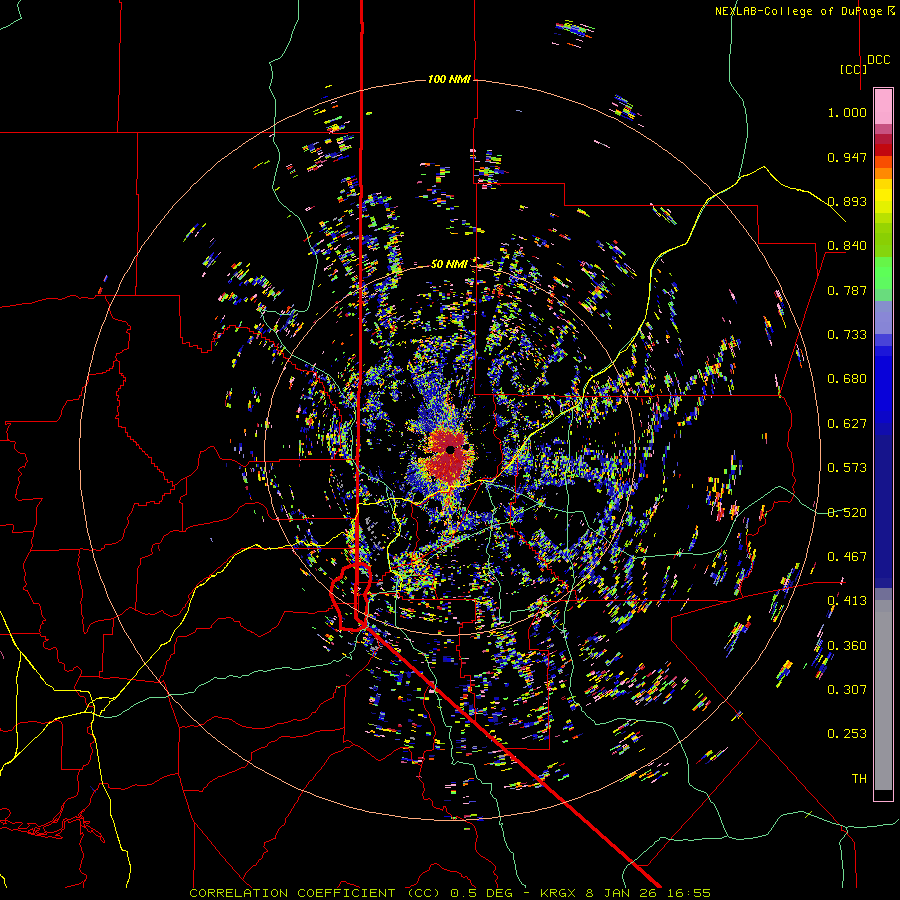Click the black radar site dot at center
Screen dimensions: 900x900
[451, 449]
